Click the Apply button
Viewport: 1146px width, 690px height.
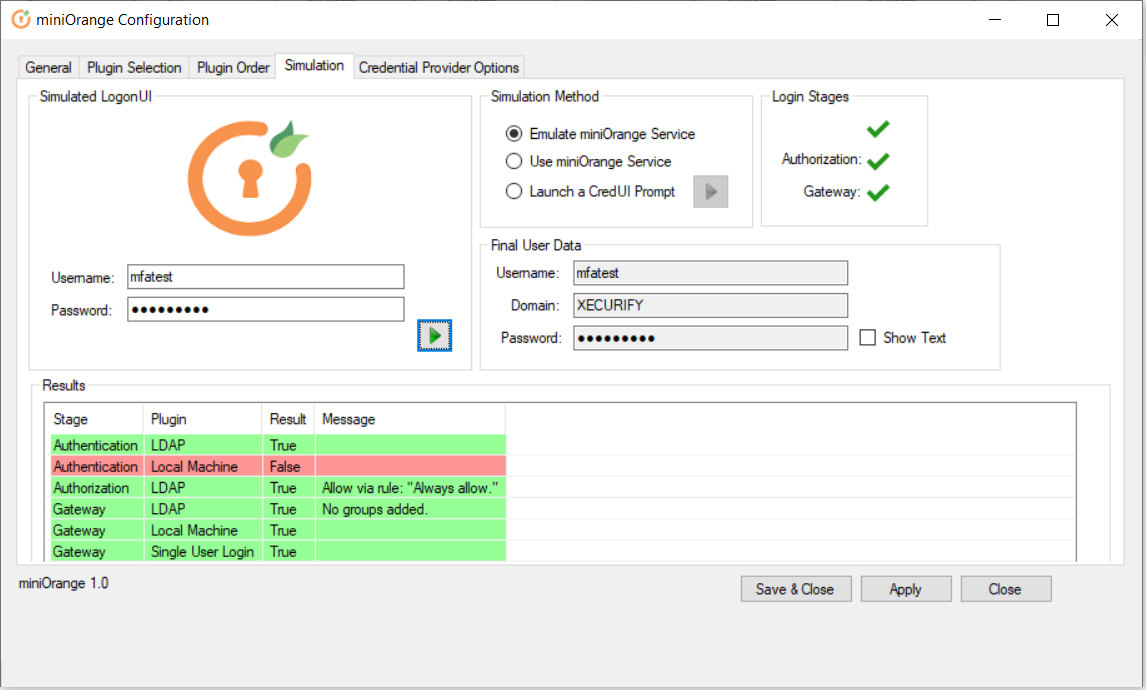pyautogui.click(x=906, y=589)
